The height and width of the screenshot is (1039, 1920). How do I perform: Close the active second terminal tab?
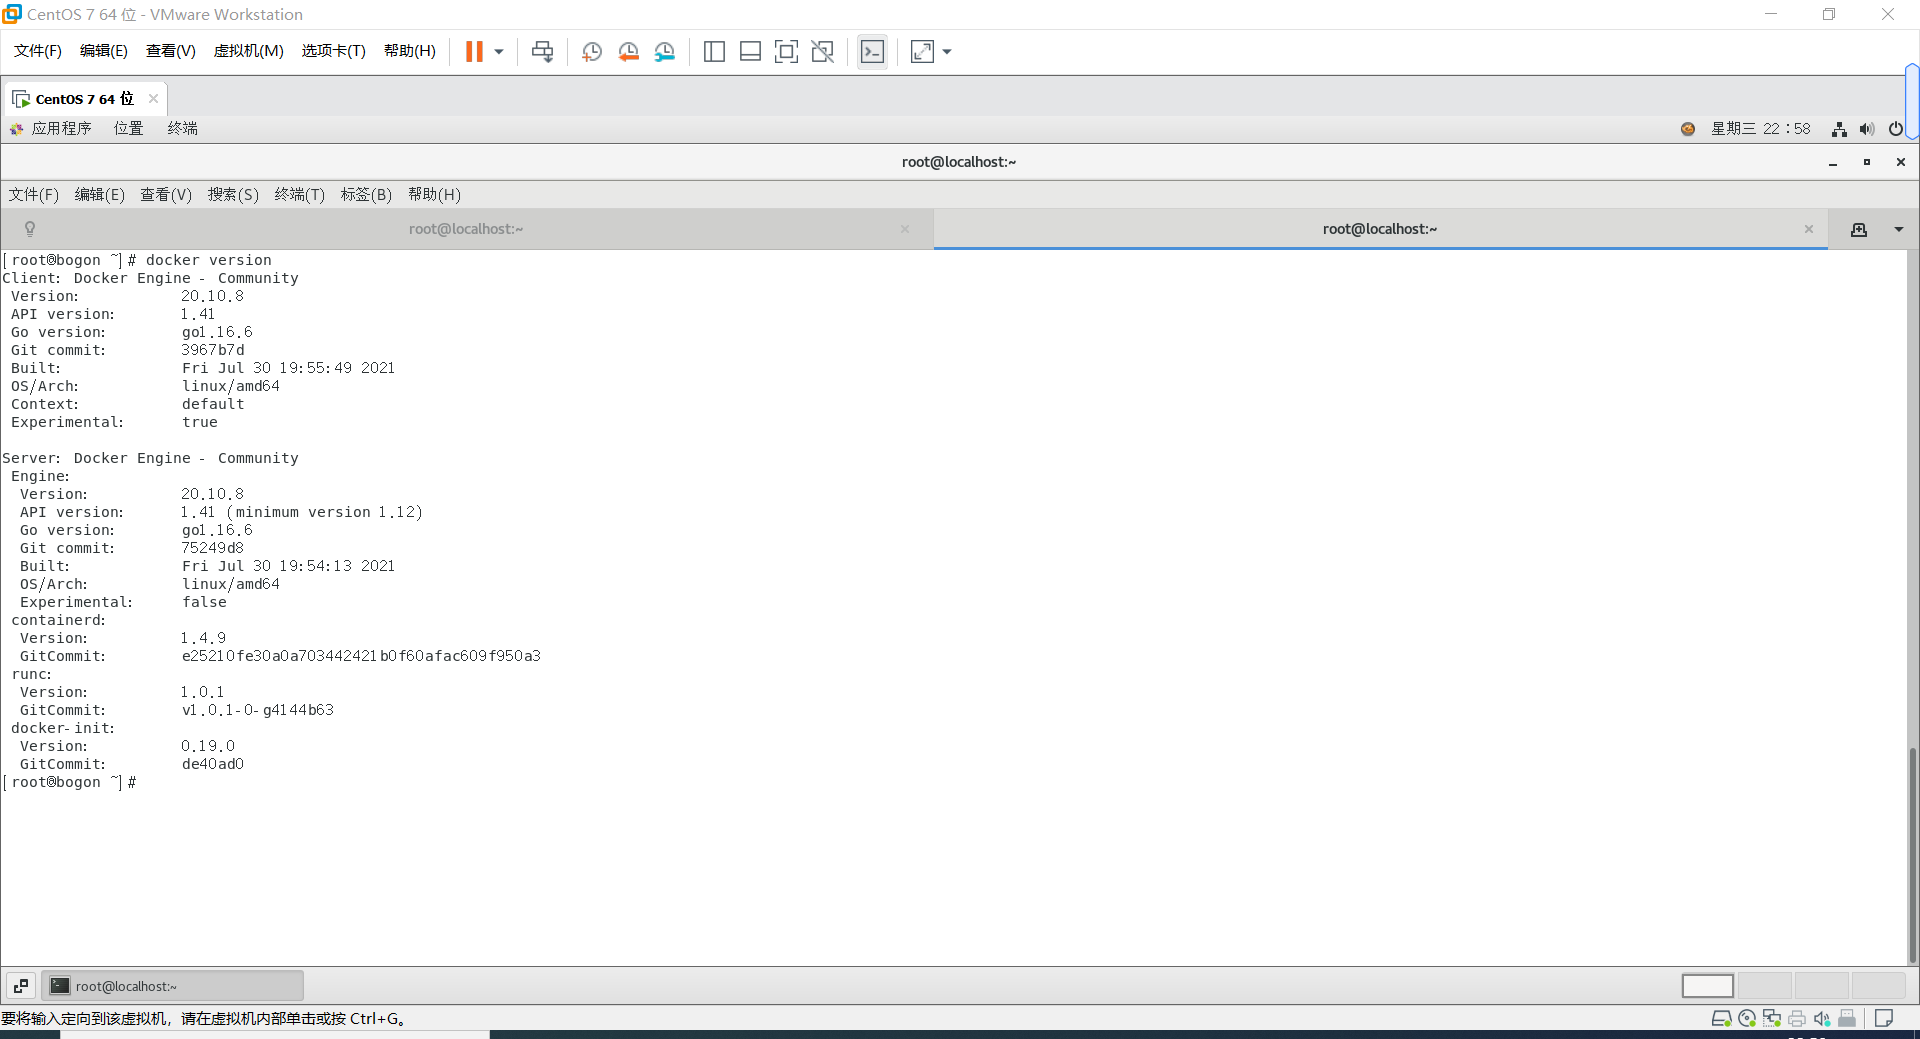1809,229
